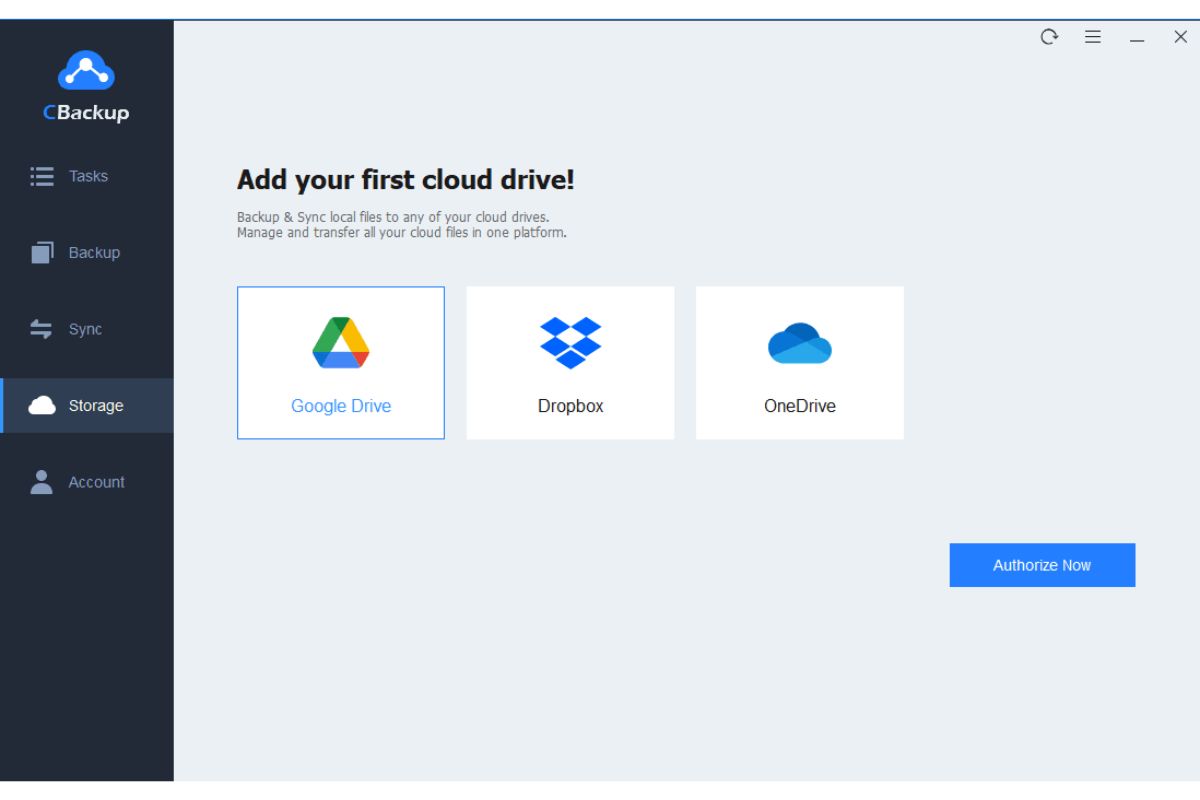Viewport: 1200px width, 800px height.
Task: Go to Sync in the sidebar
Action: coord(87,329)
